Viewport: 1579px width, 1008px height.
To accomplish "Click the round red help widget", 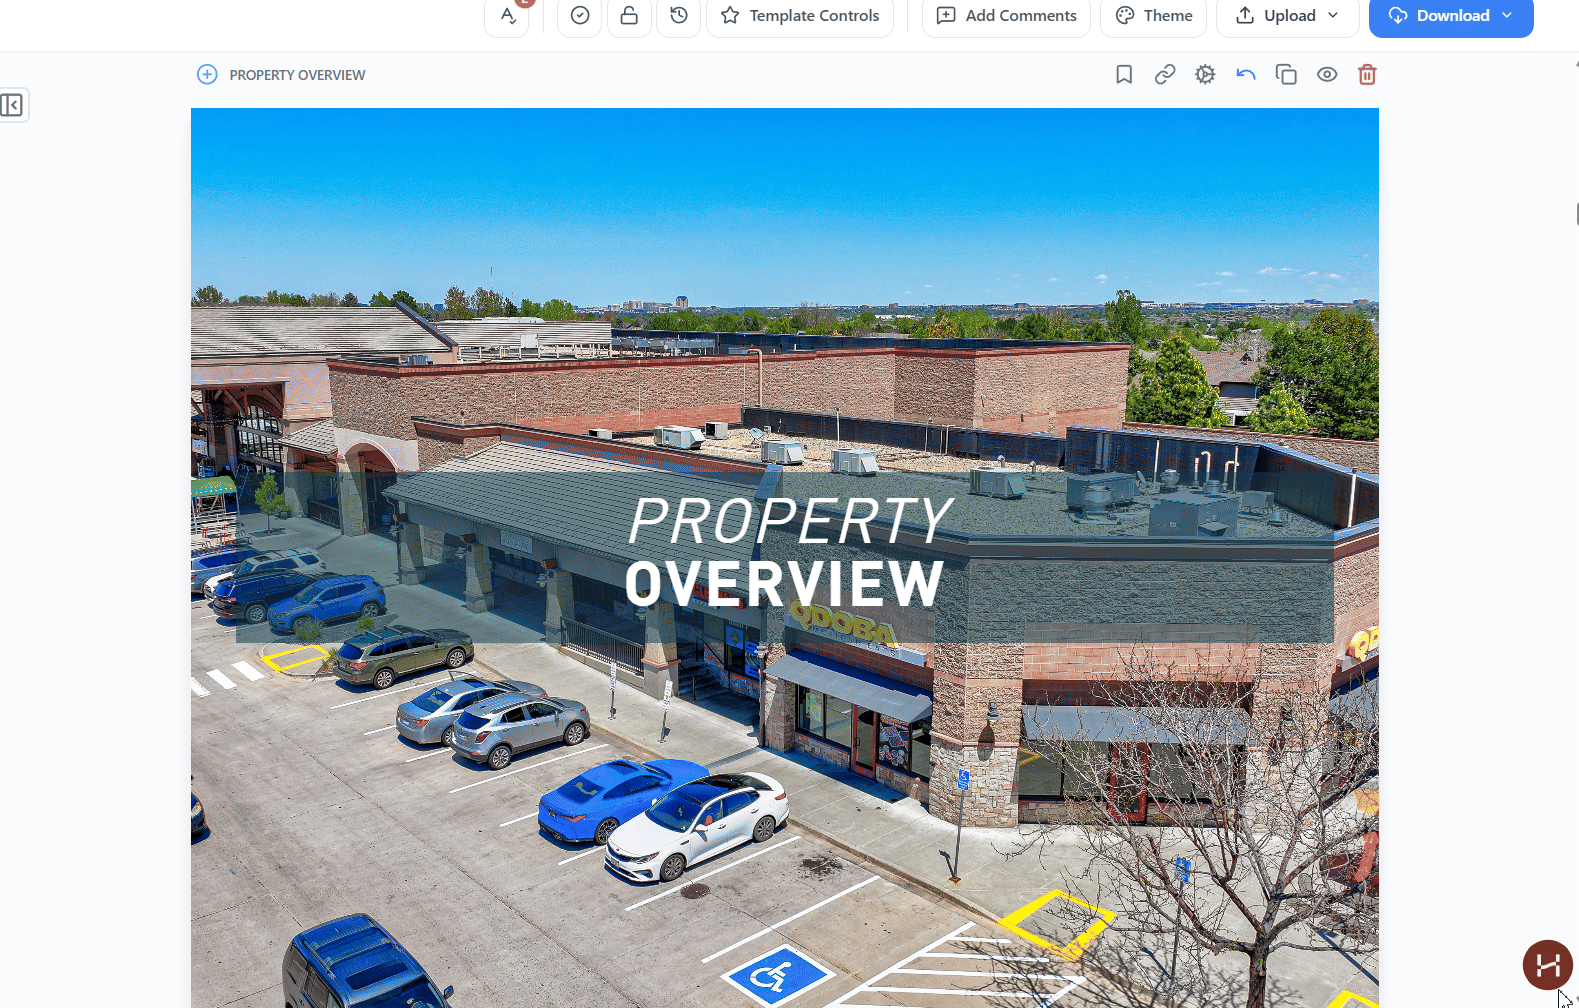I will pos(1547,965).
